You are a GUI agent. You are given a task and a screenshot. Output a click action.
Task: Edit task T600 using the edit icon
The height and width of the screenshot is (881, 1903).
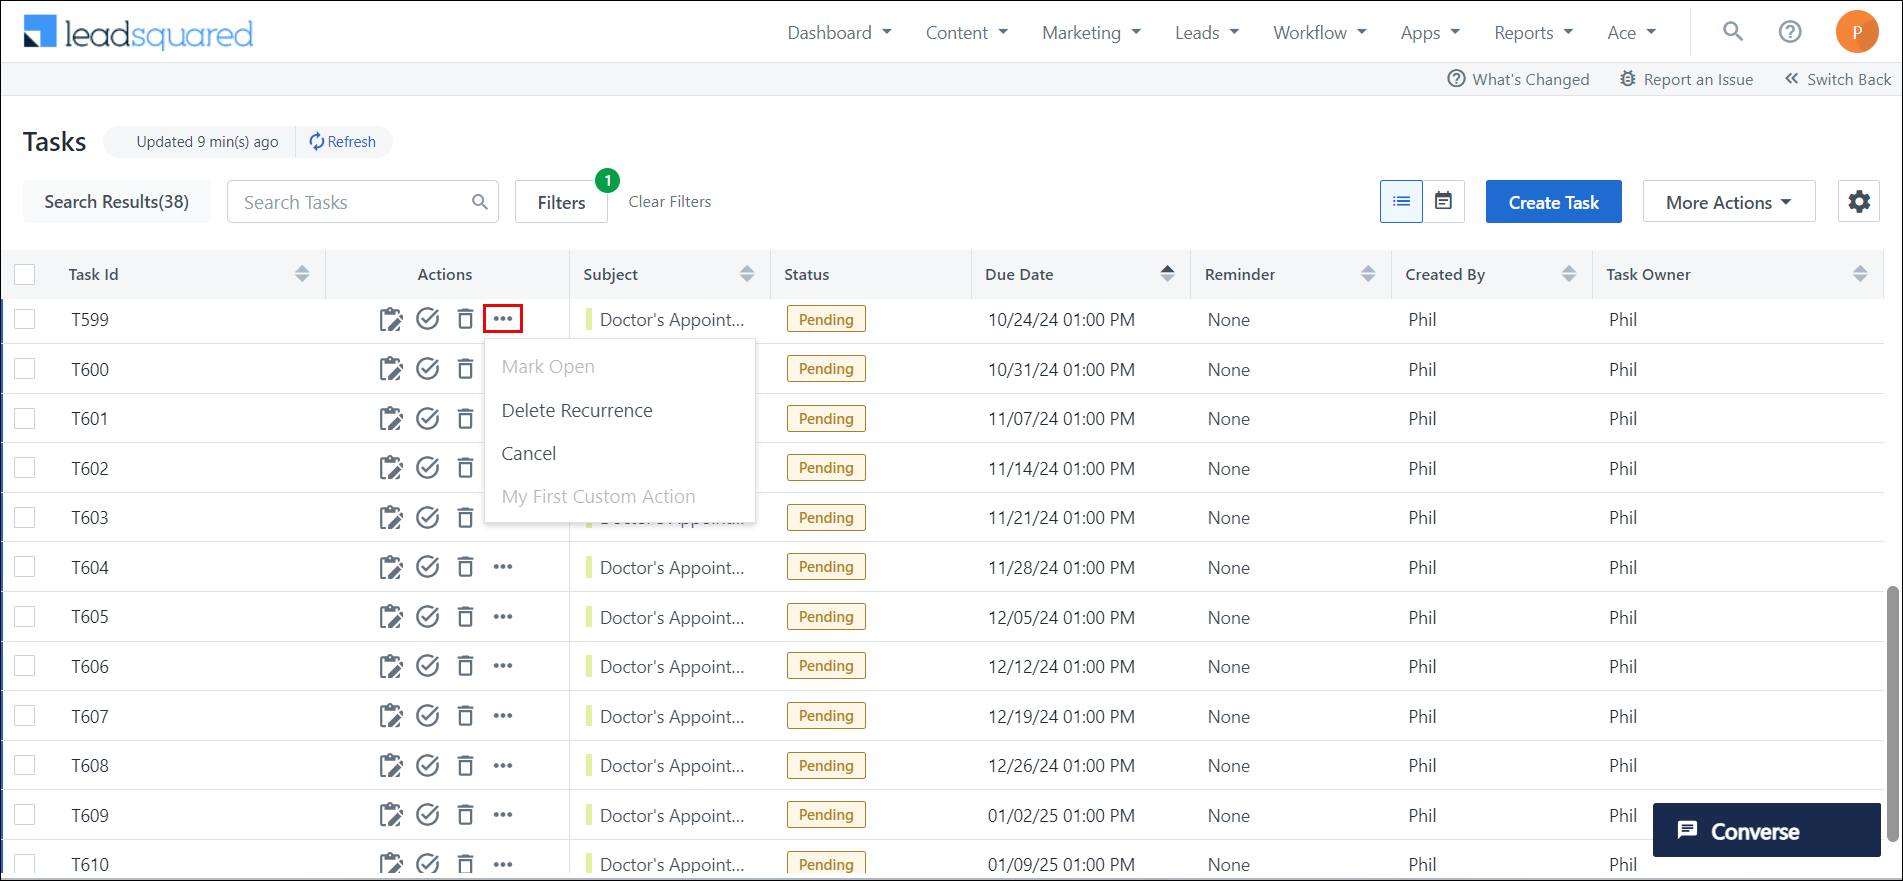(391, 369)
